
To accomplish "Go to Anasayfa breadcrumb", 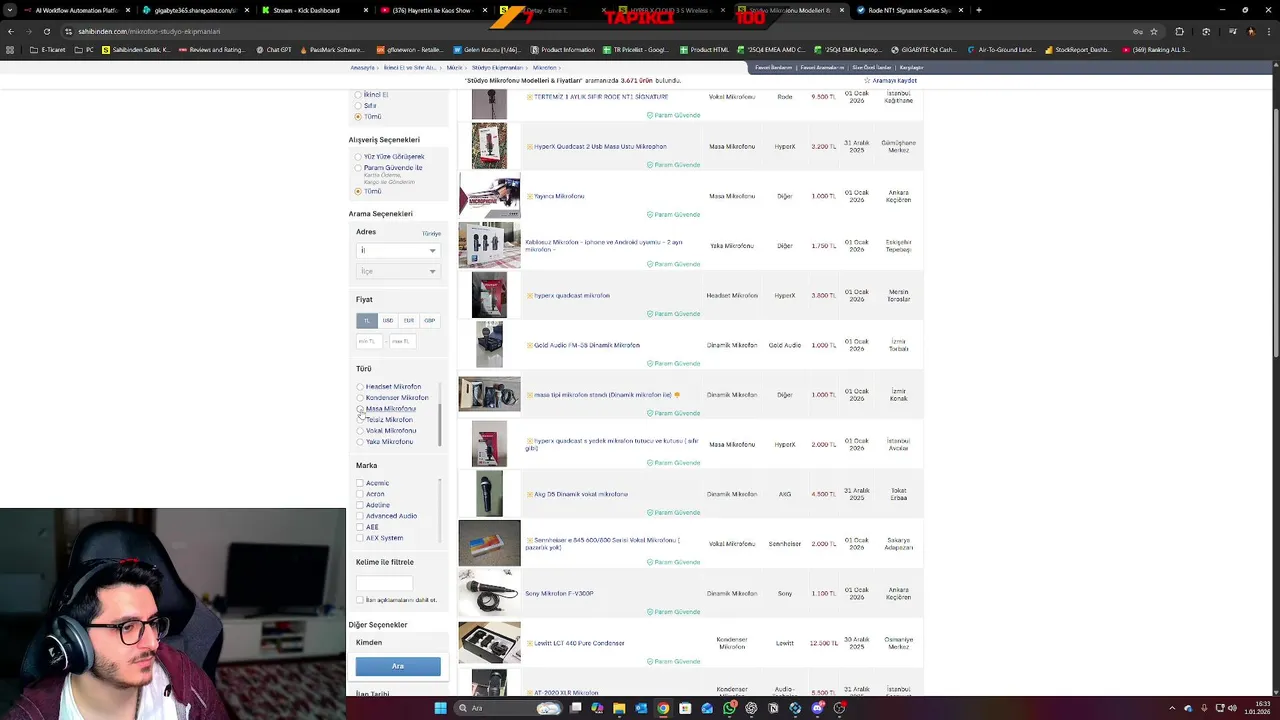I will [x=362, y=67].
